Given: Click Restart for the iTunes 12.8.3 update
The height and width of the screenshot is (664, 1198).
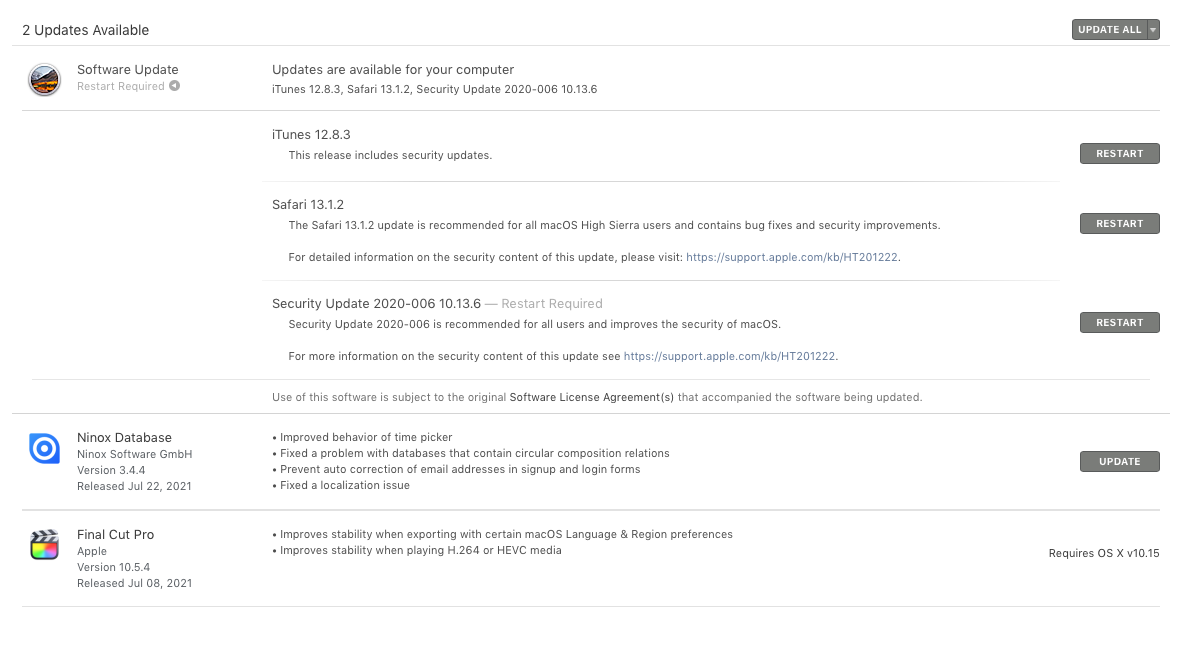Looking at the screenshot, I should pyautogui.click(x=1119, y=154).
